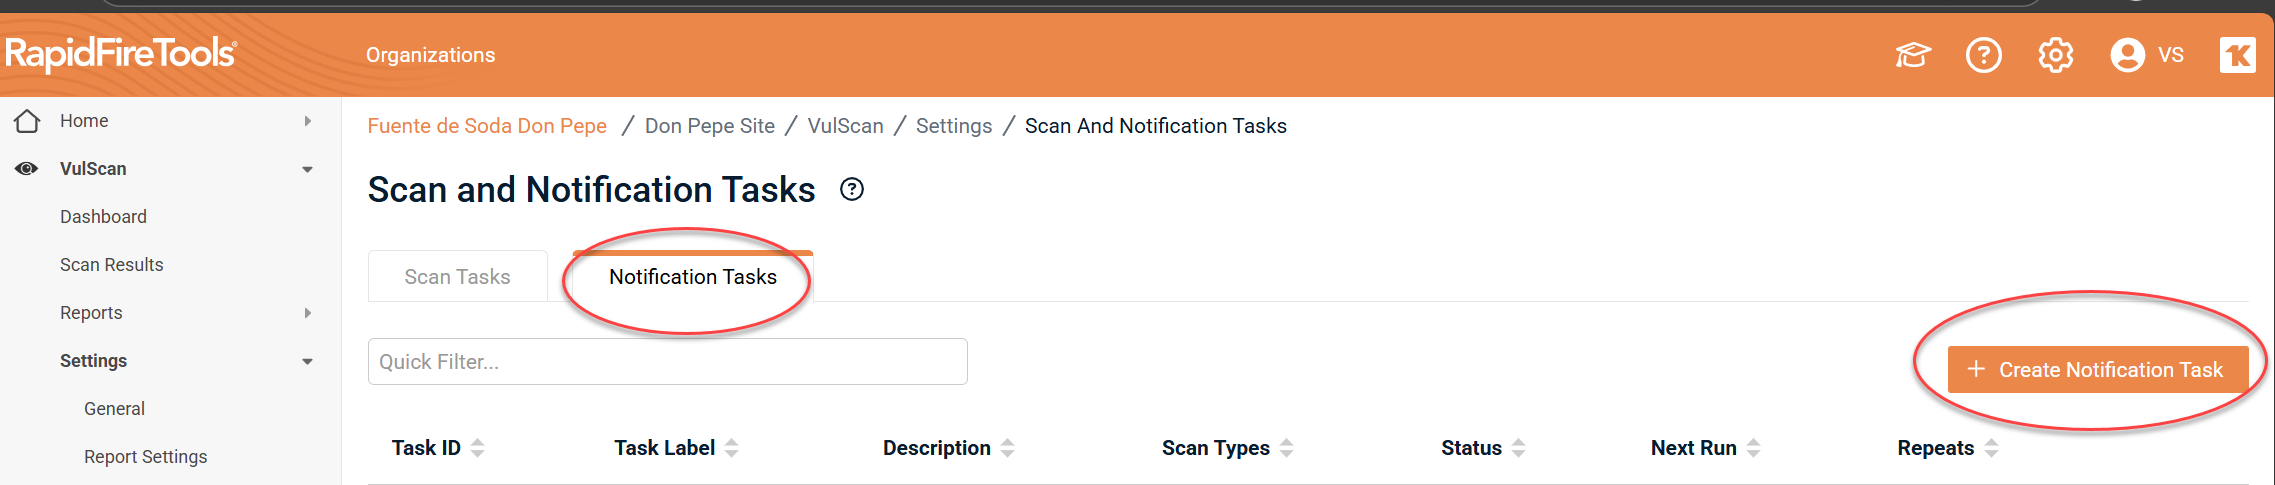
Task: Click the Home house icon in sidebar
Action: point(27,121)
